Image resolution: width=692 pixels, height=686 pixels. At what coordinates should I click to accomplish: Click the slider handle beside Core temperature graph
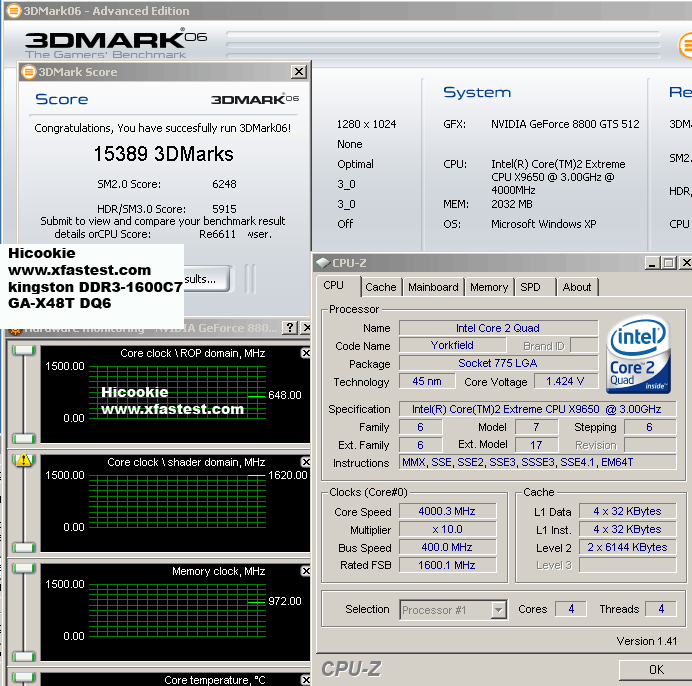(x=24, y=677)
